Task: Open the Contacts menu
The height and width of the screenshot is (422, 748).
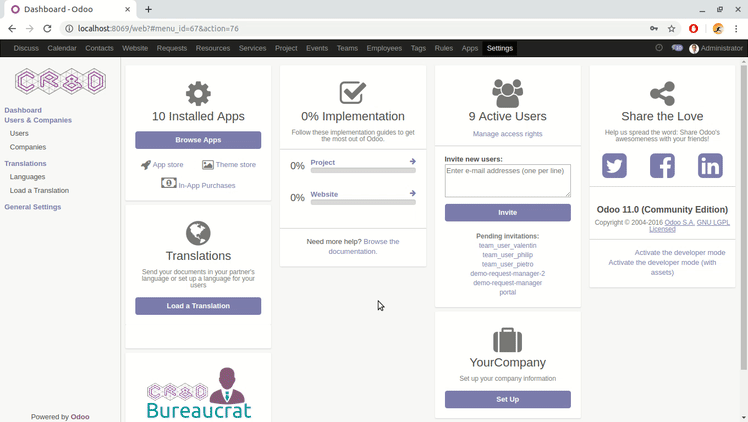Action: click(99, 48)
